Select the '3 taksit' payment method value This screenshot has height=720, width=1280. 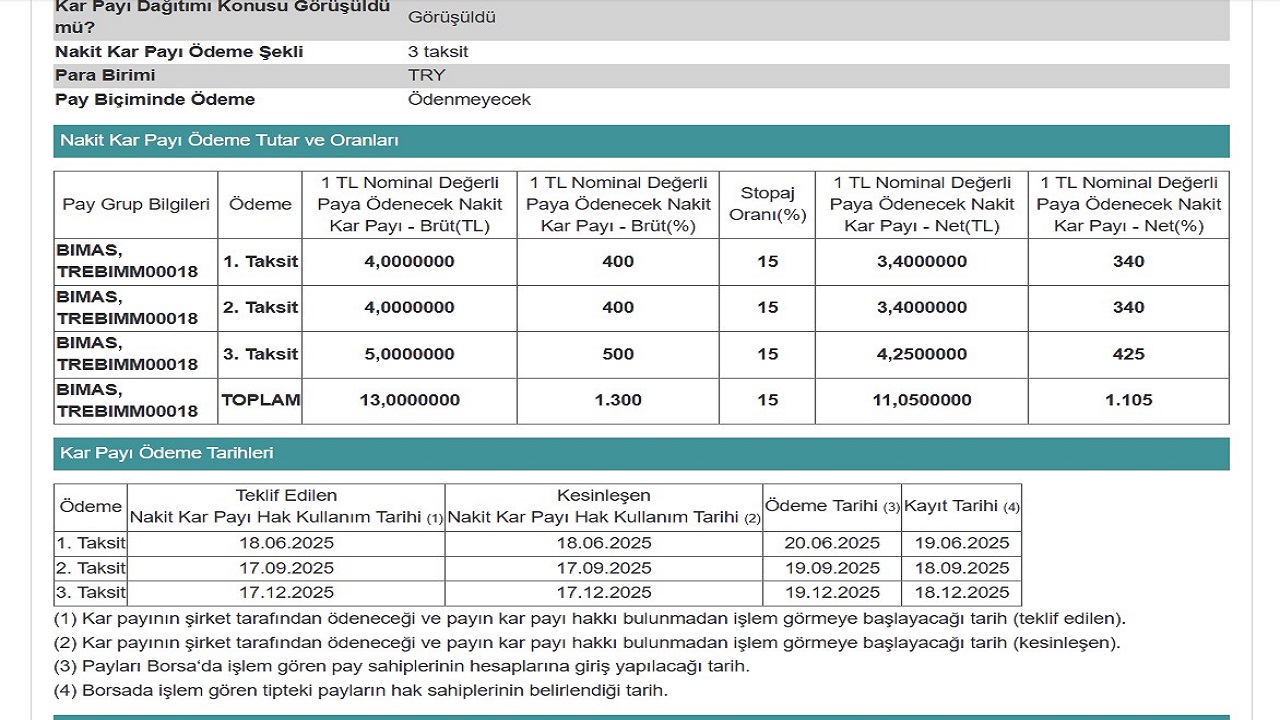(x=438, y=52)
